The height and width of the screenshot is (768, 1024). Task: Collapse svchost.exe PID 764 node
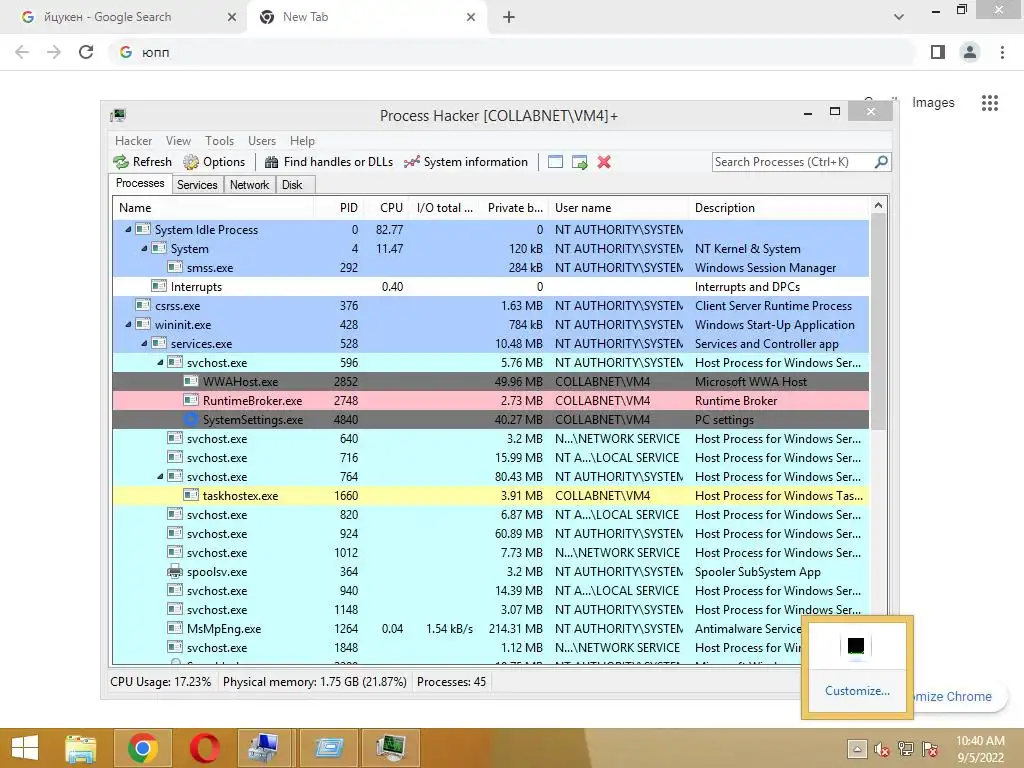click(160, 477)
